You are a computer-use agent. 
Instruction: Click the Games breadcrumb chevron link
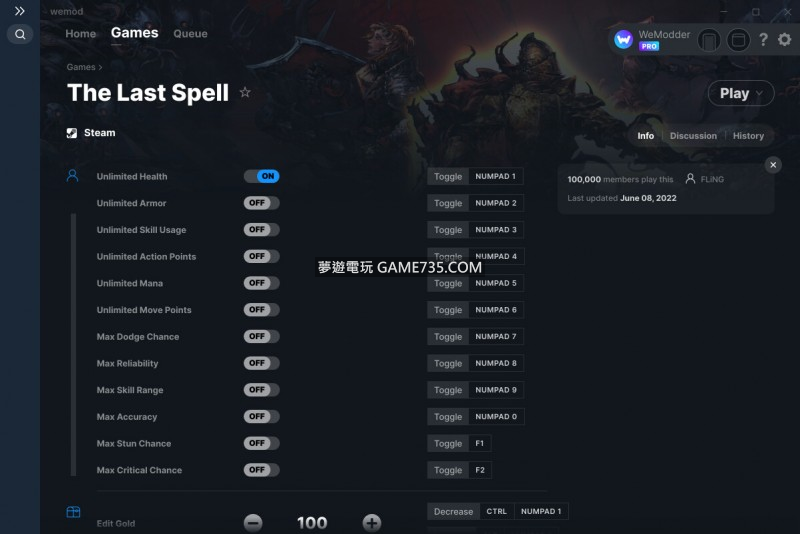[x=84, y=67]
